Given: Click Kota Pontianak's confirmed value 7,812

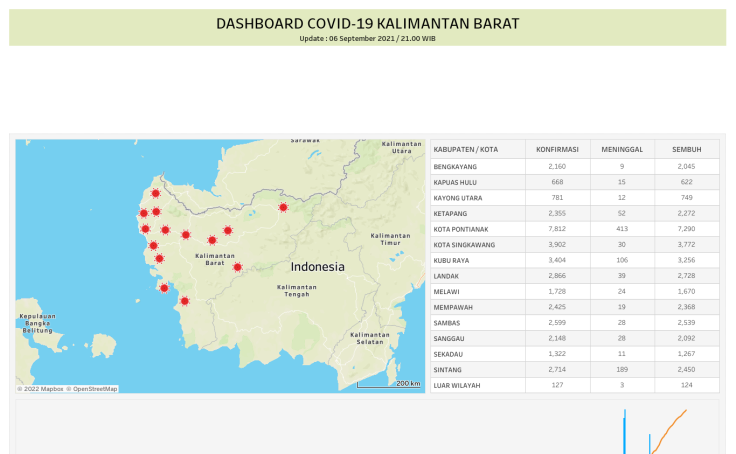Looking at the screenshot, I should click(557, 229).
